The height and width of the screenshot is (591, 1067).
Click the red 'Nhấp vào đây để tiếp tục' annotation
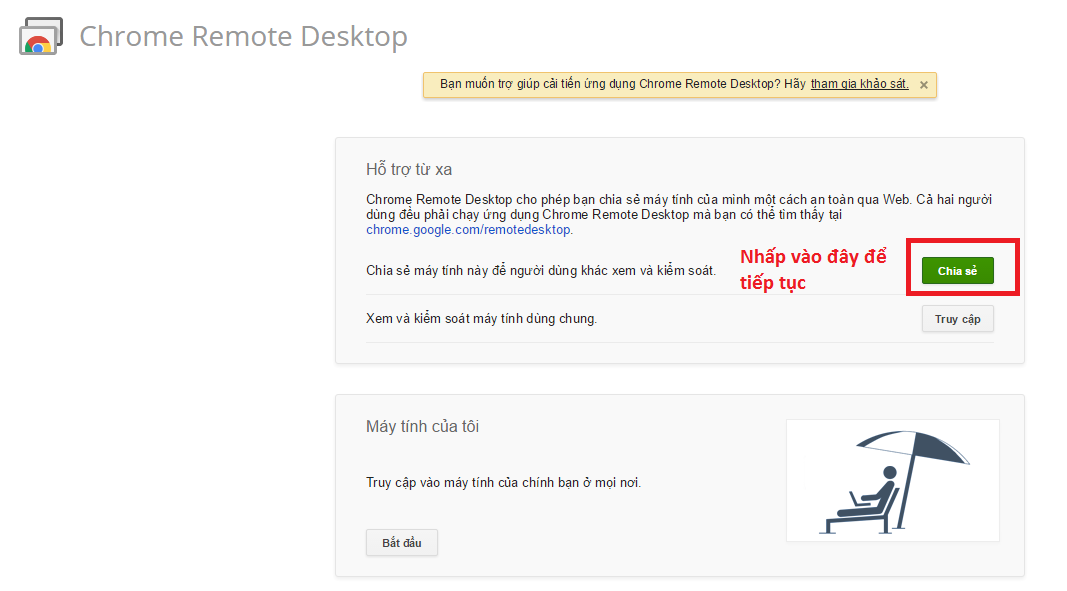813,270
